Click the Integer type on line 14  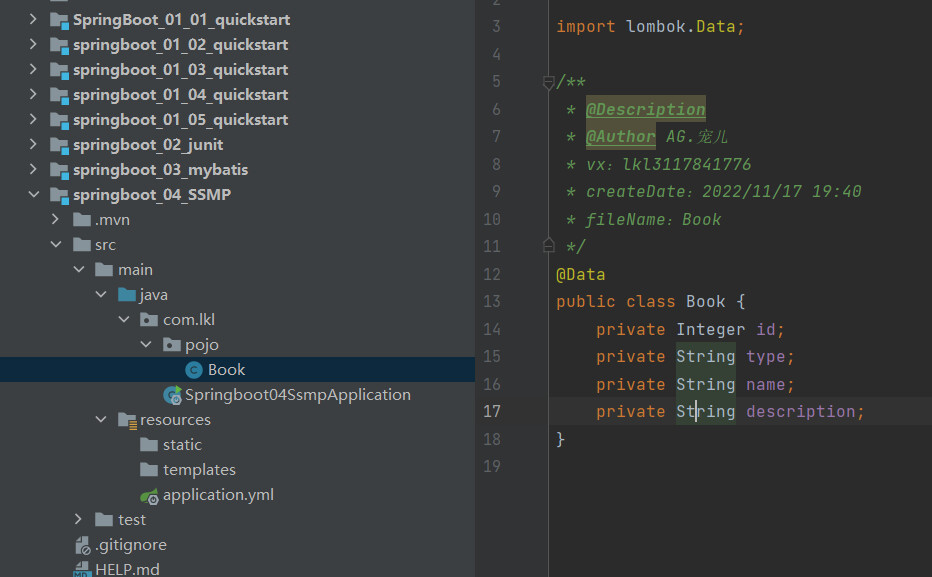[x=710, y=329]
